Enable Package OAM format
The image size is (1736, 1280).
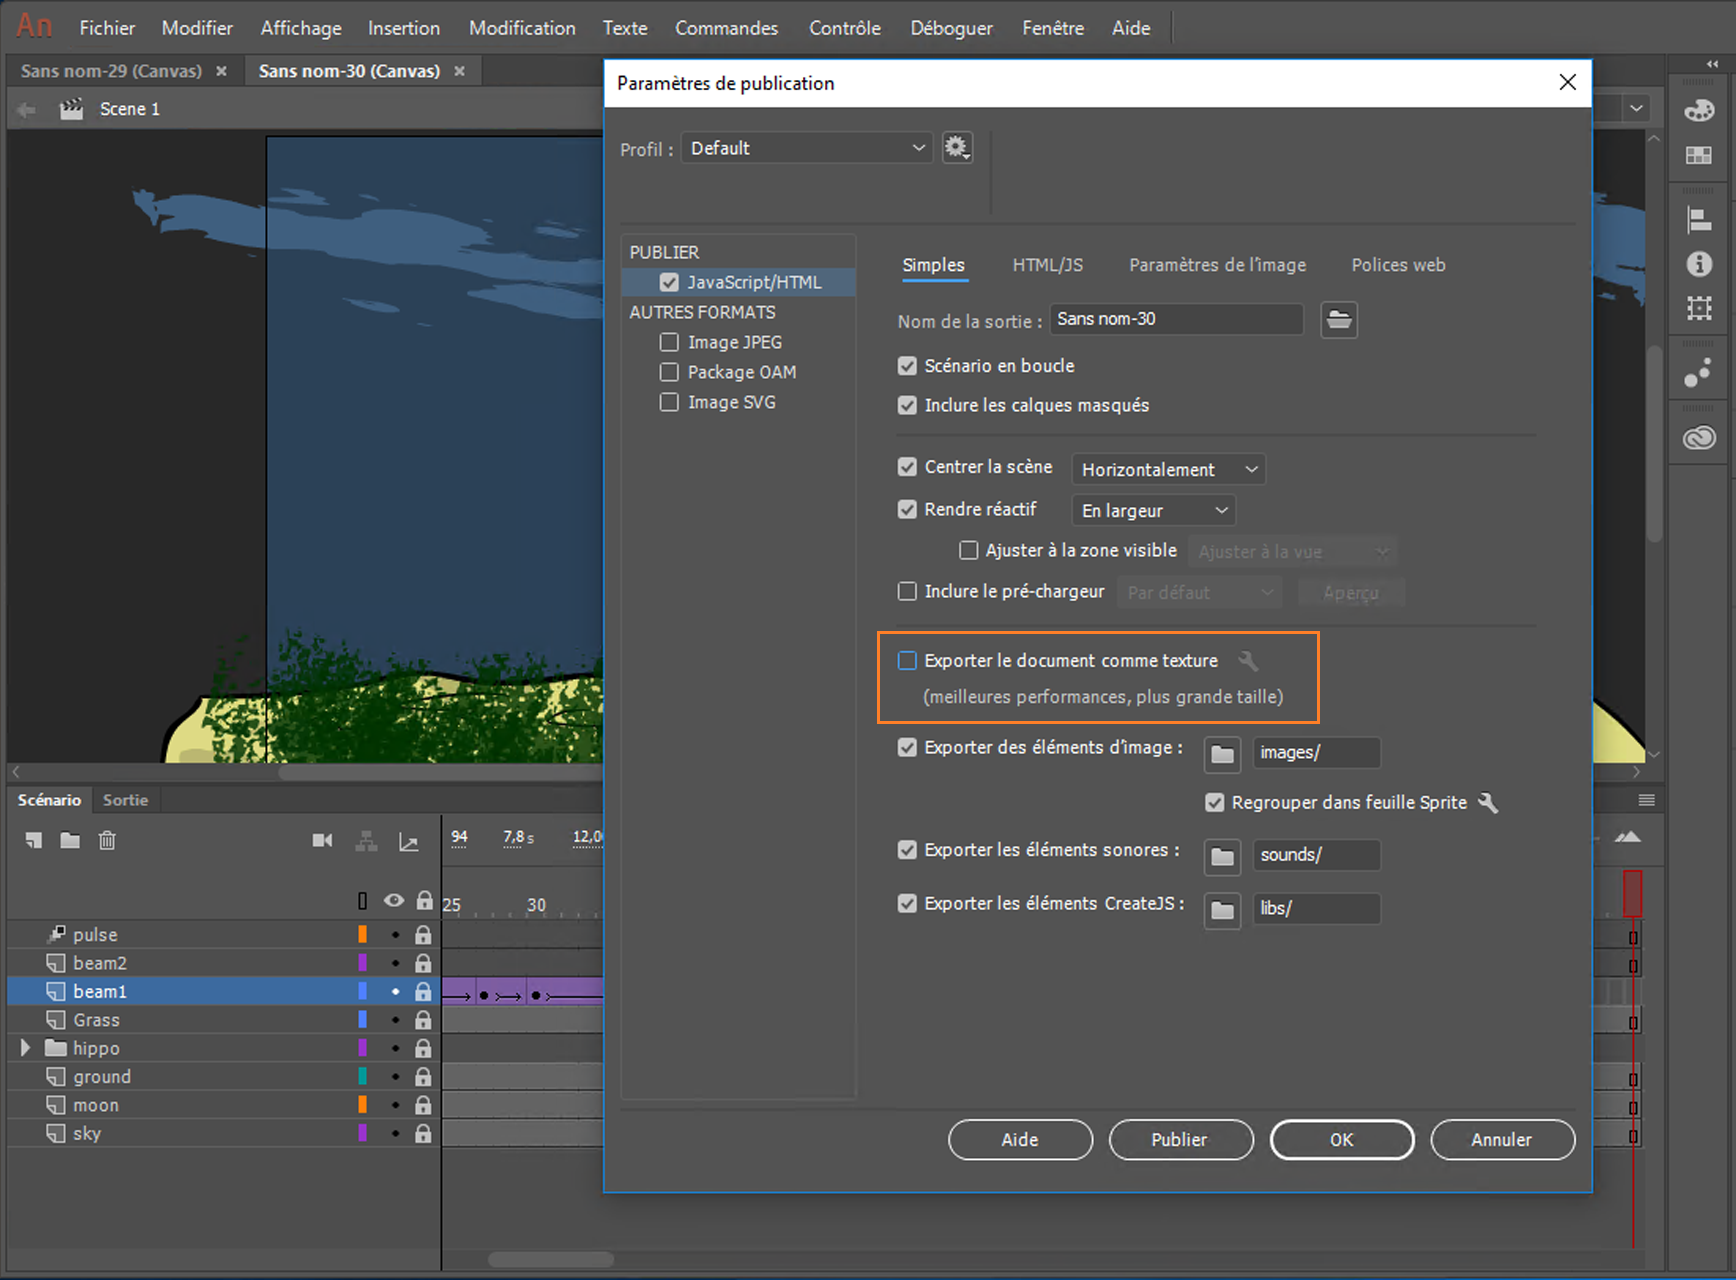669,373
